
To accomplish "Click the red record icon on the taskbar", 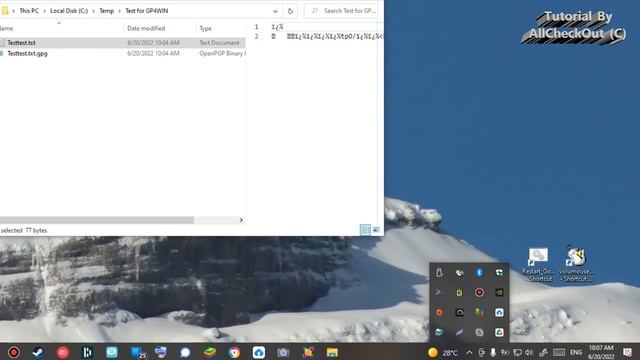I will click(x=13, y=352).
